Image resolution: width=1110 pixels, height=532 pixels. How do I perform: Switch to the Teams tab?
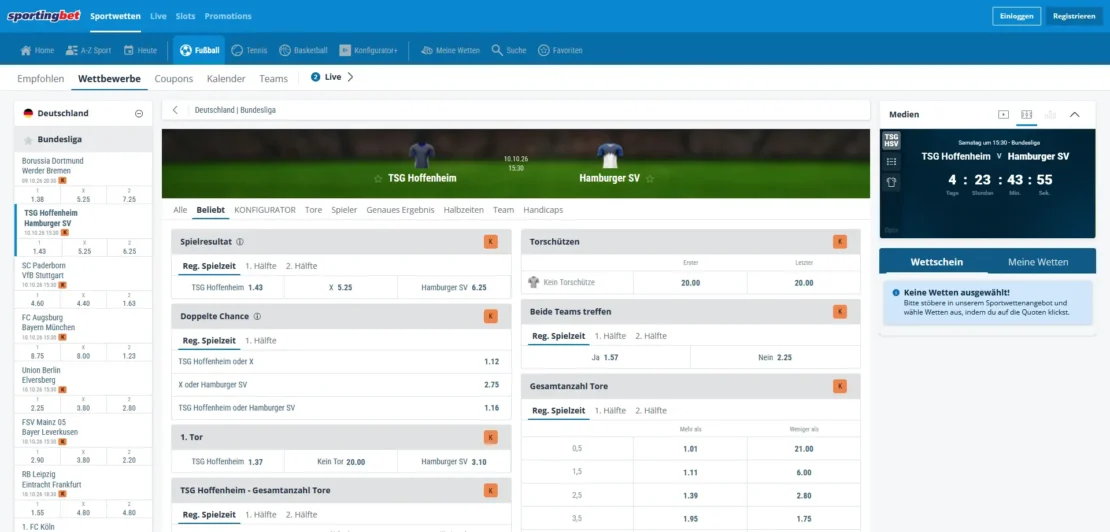tap(273, 79)
